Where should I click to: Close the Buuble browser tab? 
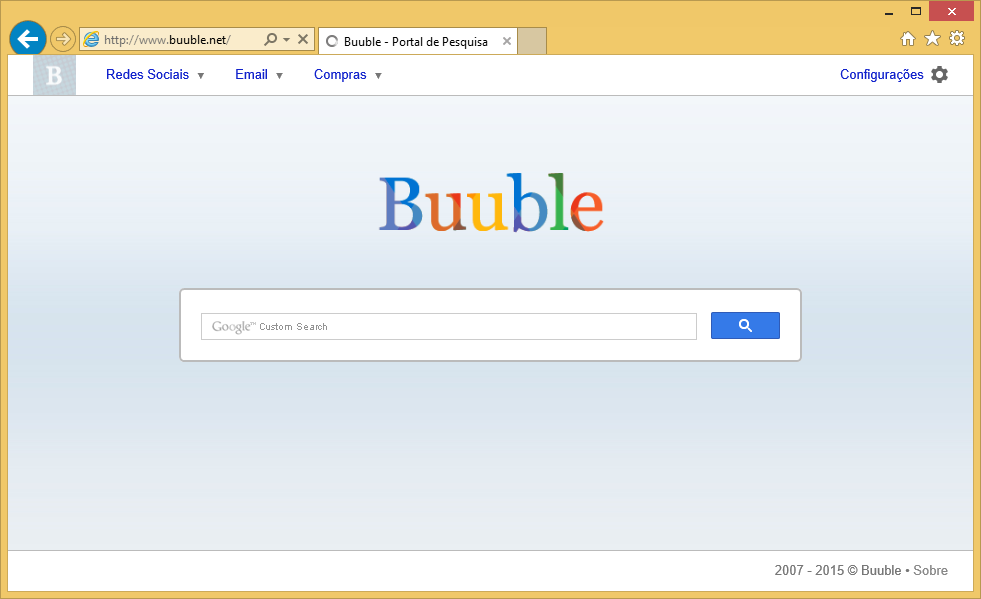[507, 42]
